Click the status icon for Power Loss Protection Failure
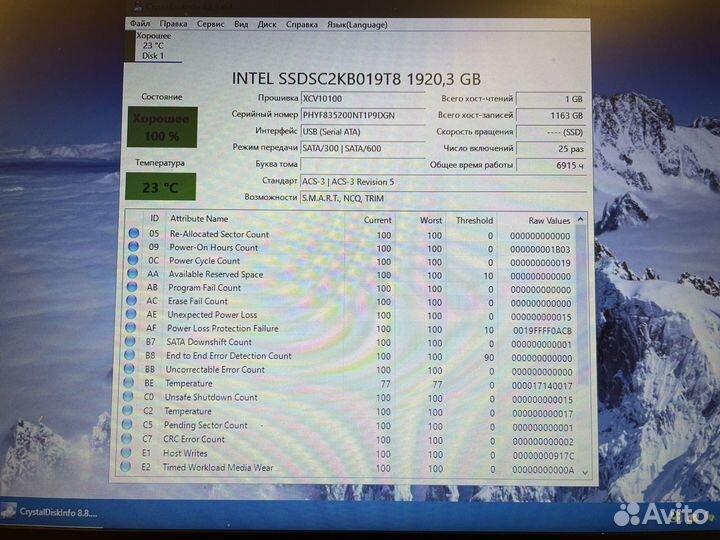This screenshot has width=720, height=540. (x=130, y=327)
